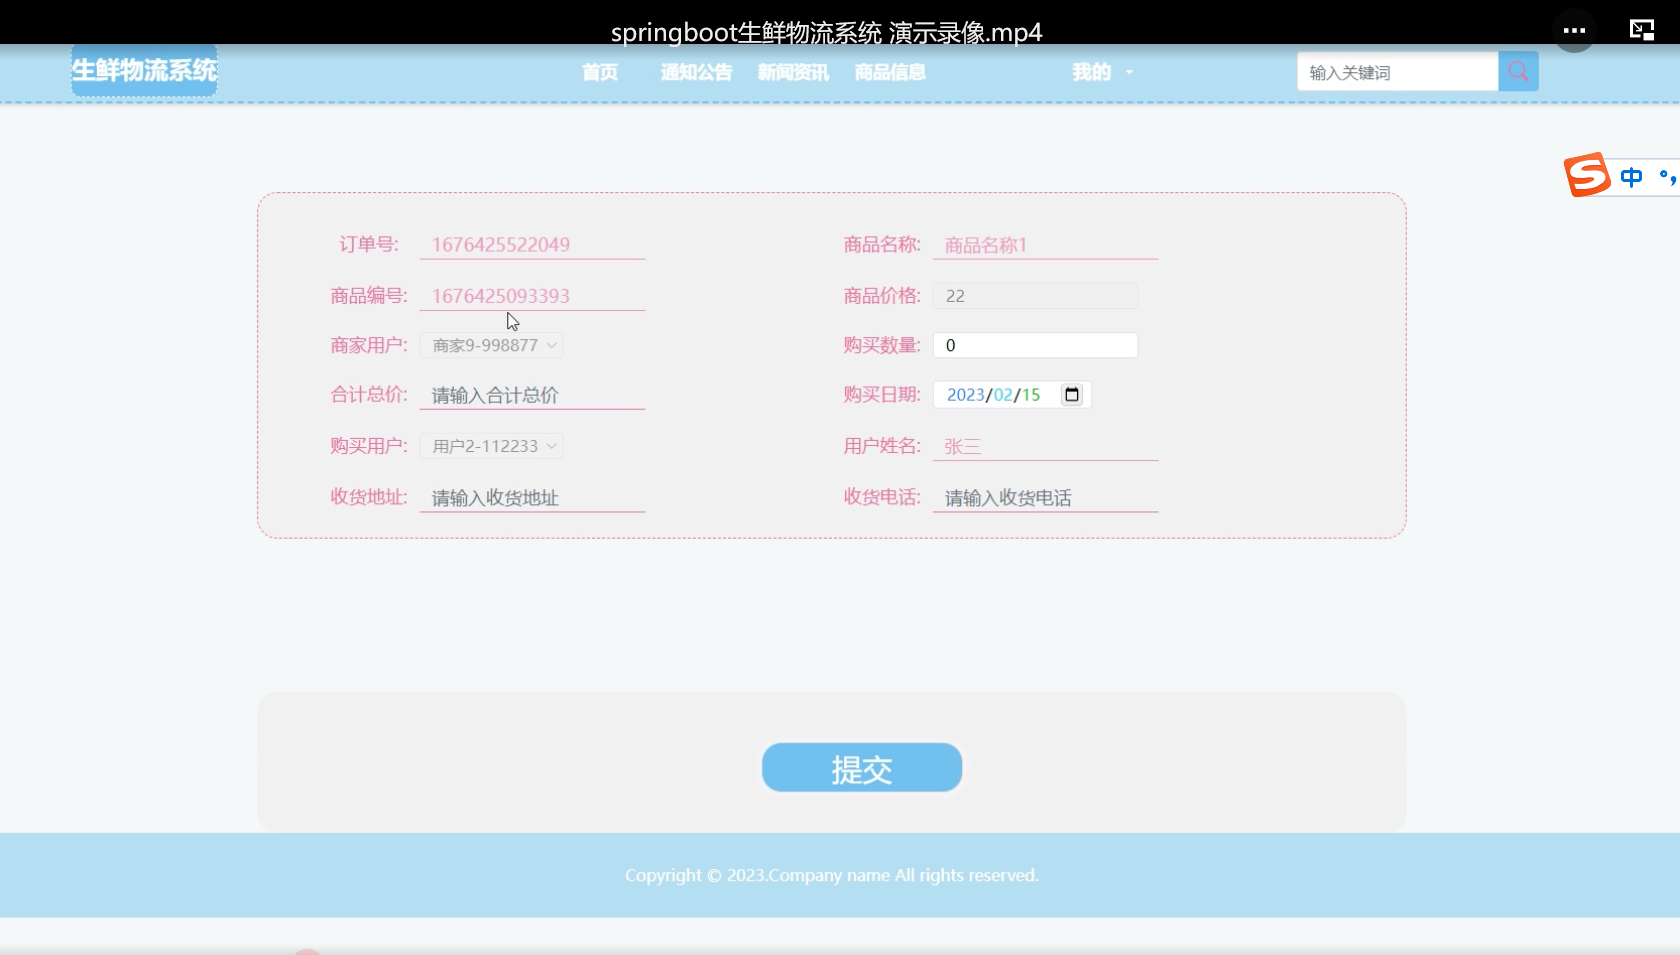
Task: Go to 首页 nav item
Action: coord(600,72)
